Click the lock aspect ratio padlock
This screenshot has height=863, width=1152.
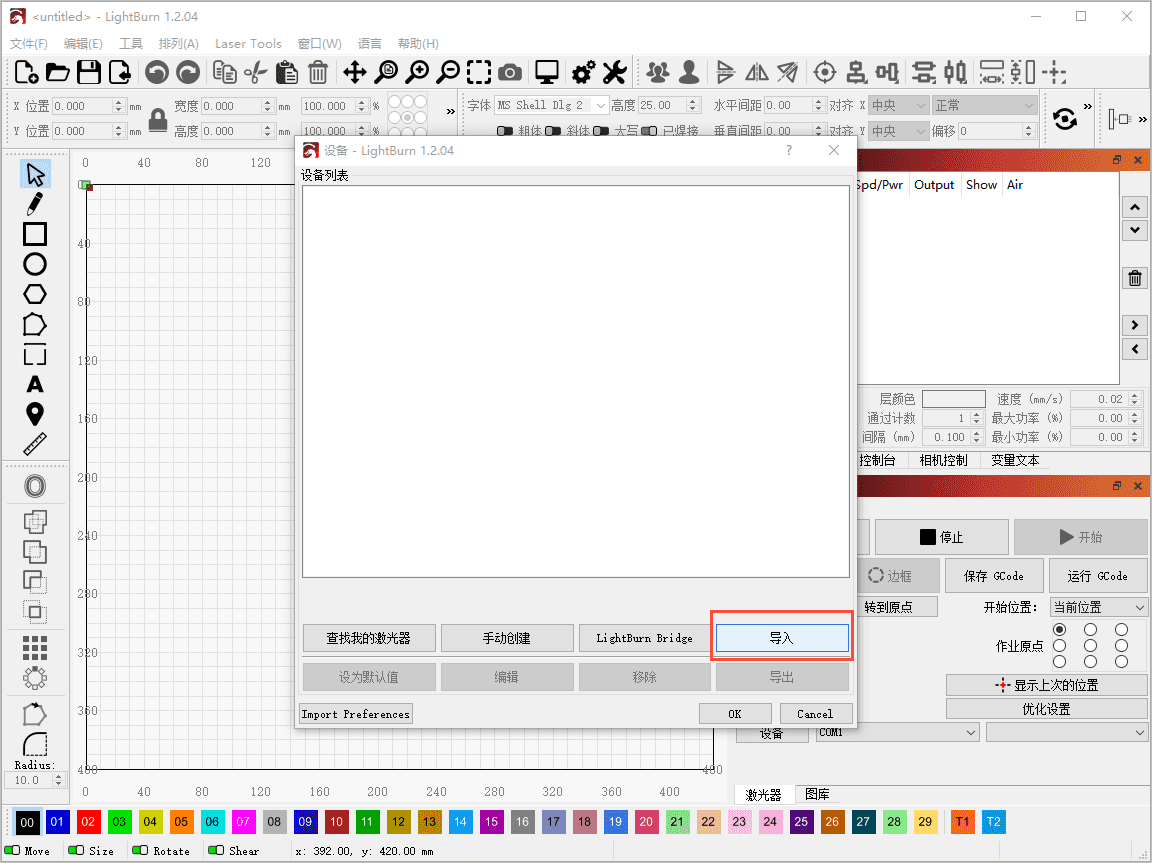pyautogui.click(x=157, y=119)
